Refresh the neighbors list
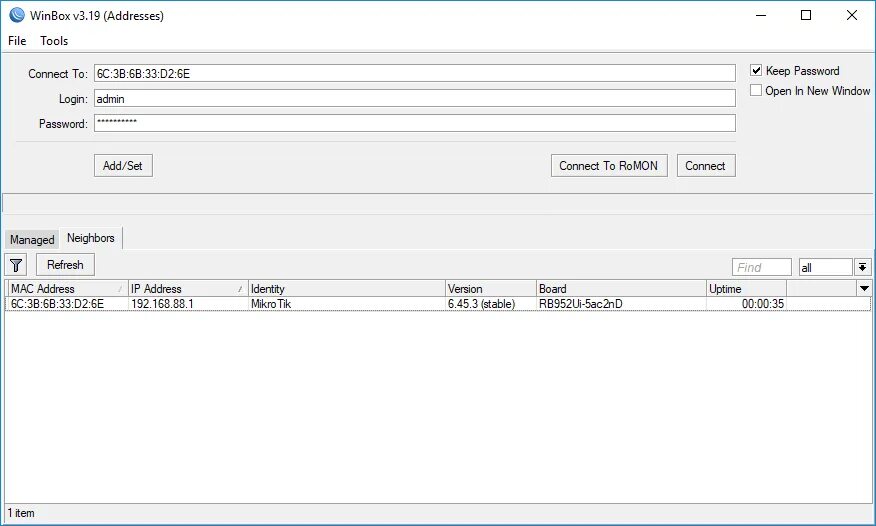Image resolution: width=876 pixels, height=526 pixels. tap(65, 265)
